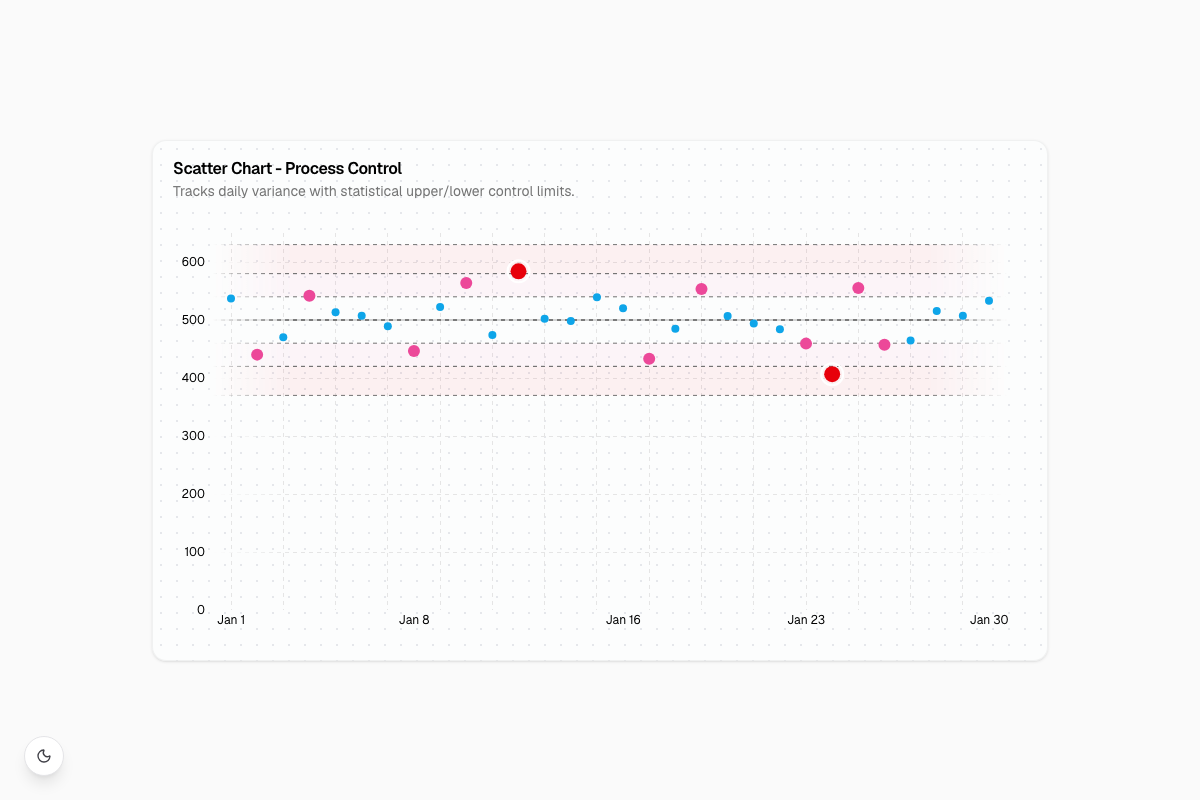
Task: Click the Jan 30 x-axis label
Action: point(989,620)
